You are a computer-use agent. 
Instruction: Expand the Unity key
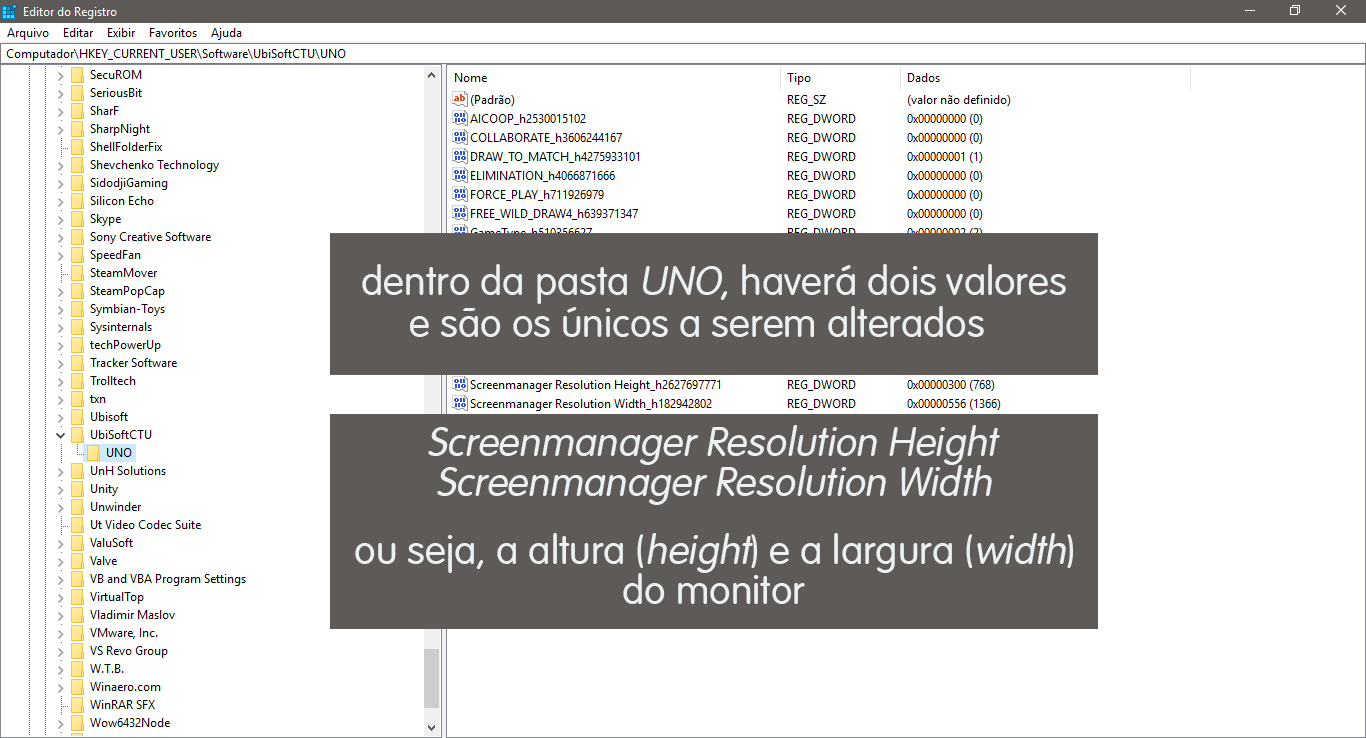(x=60, y=489)
